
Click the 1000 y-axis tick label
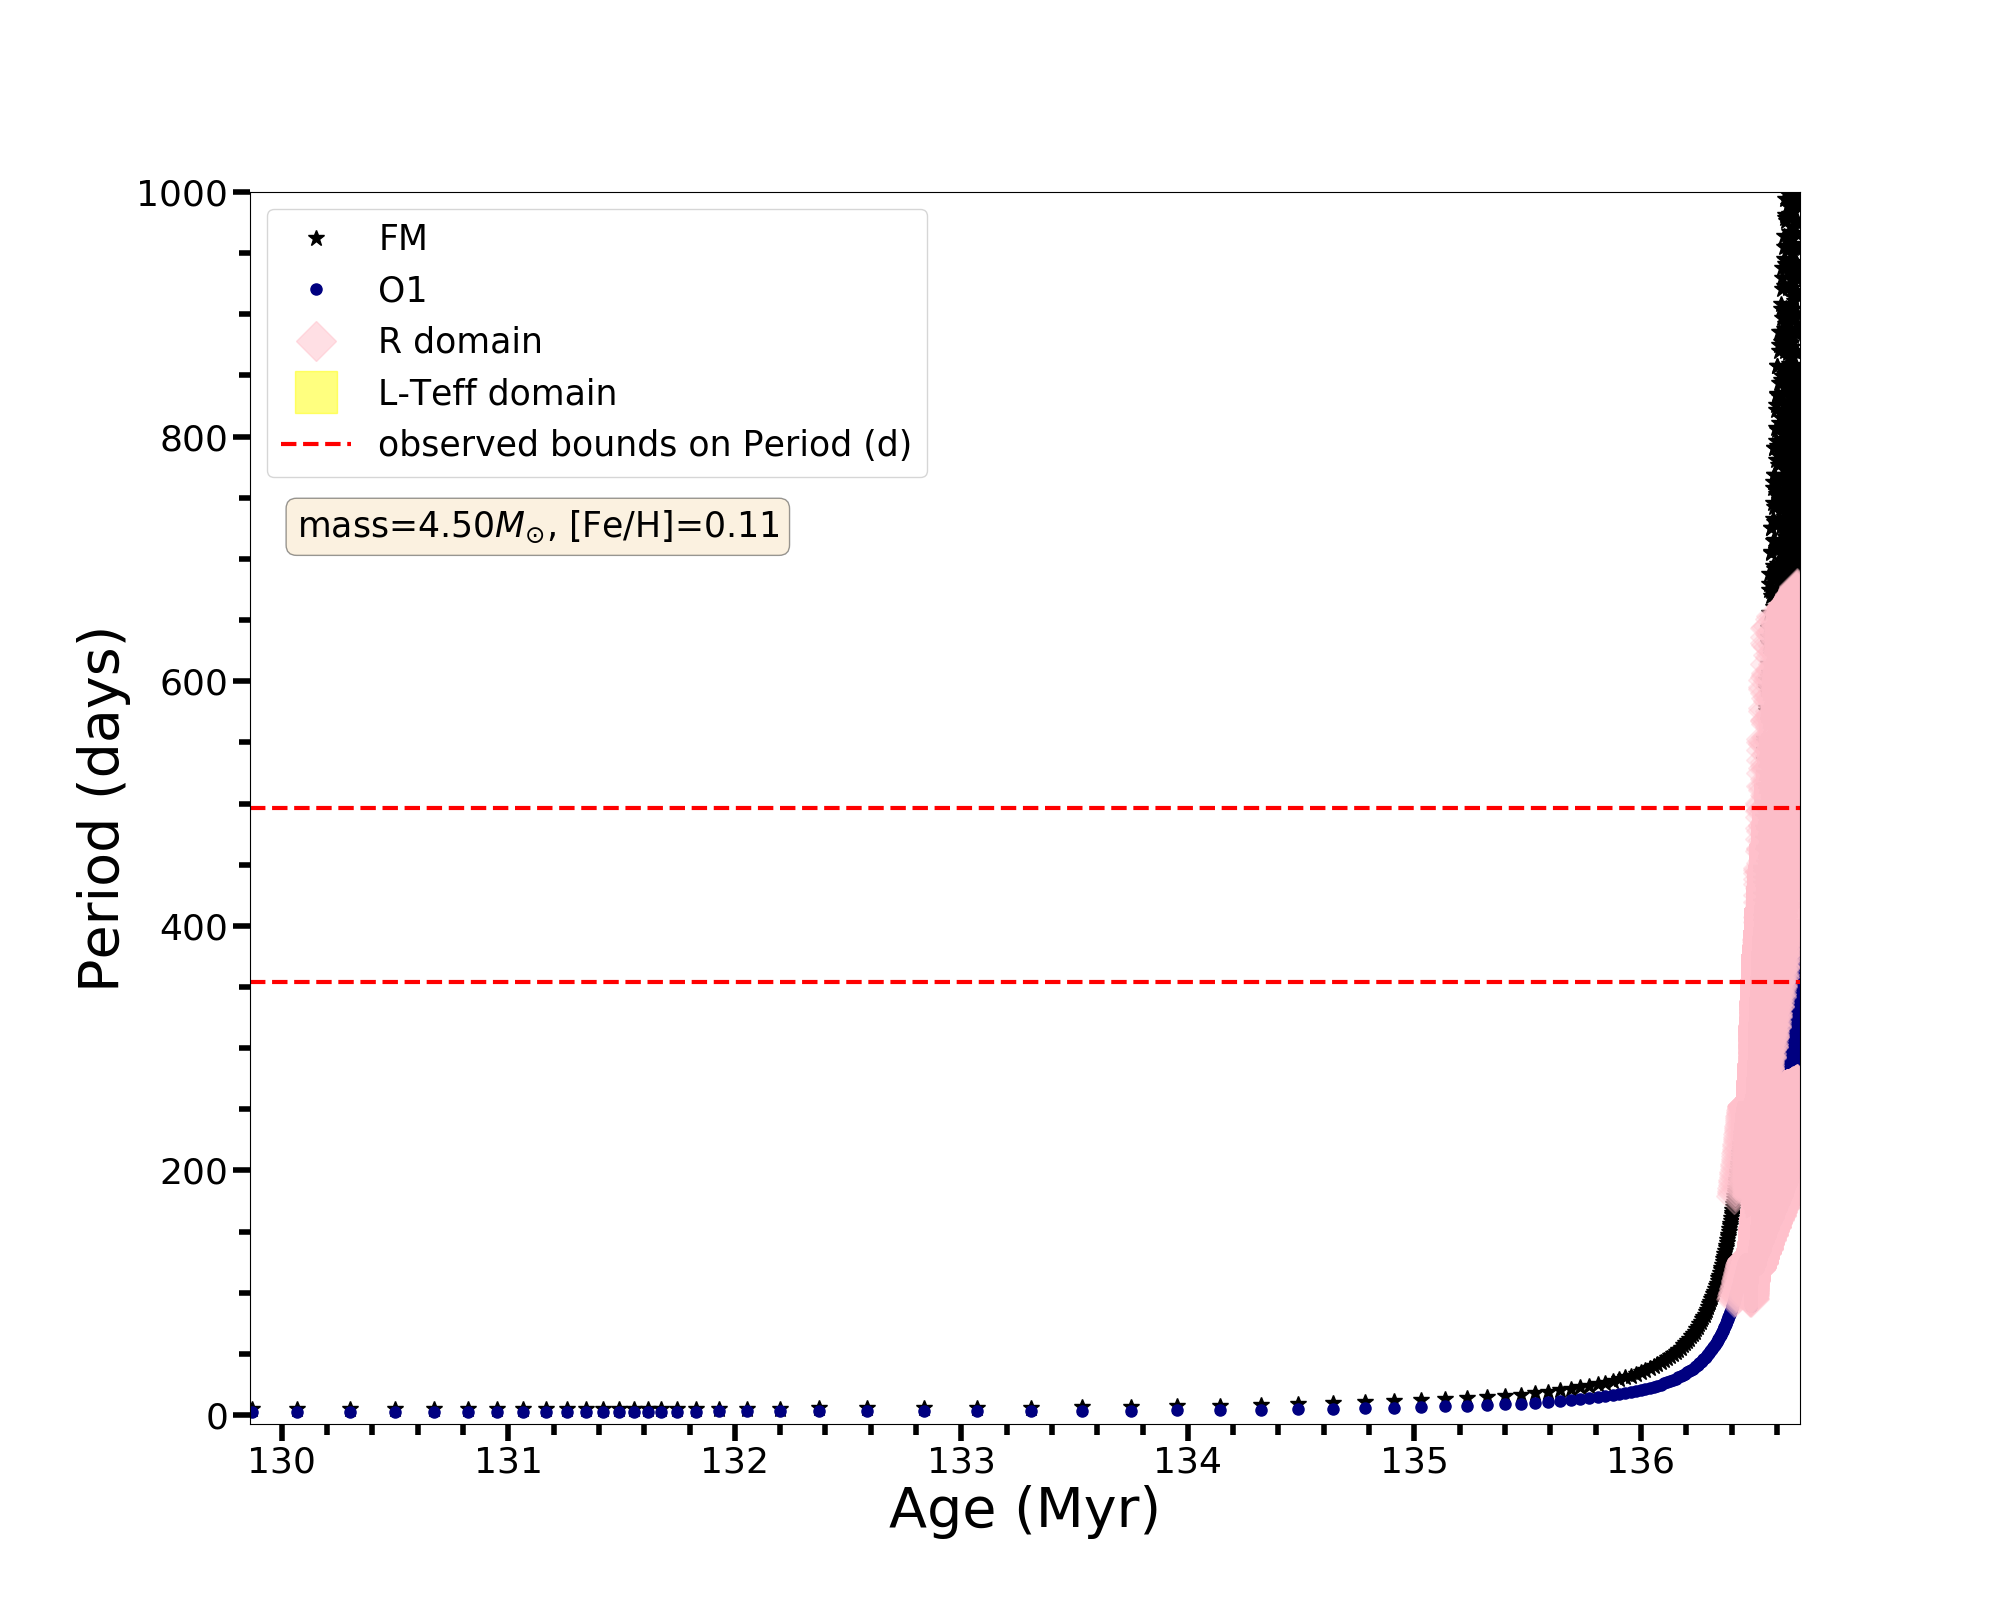181,194
